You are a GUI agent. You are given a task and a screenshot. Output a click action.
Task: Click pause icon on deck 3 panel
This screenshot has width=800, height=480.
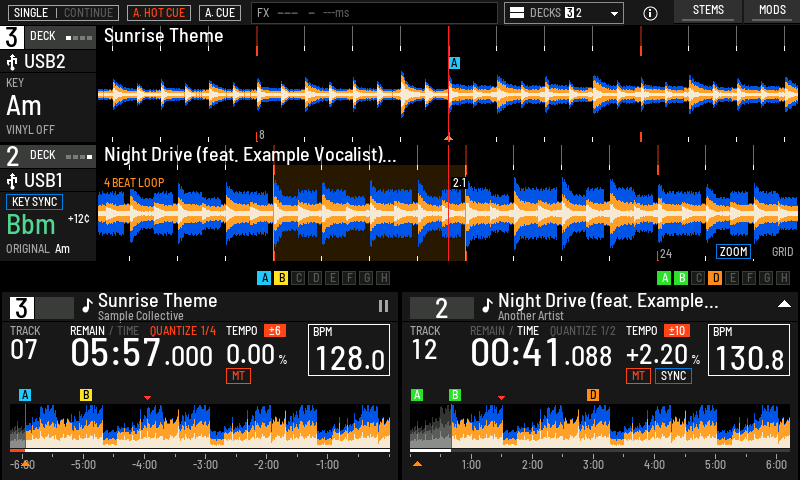coord(383,306)
